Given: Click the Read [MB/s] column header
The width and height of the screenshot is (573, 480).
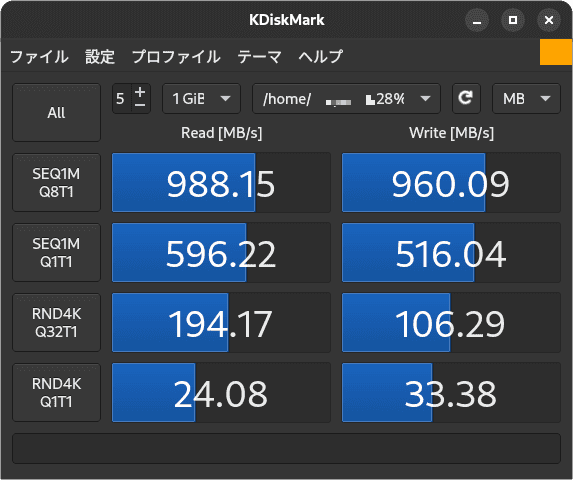Looking at the screenshot, I should tap(221, 133).
